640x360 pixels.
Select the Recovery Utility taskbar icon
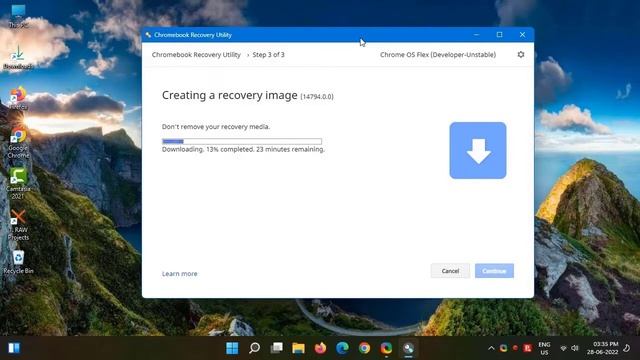[x=408, y=348]
